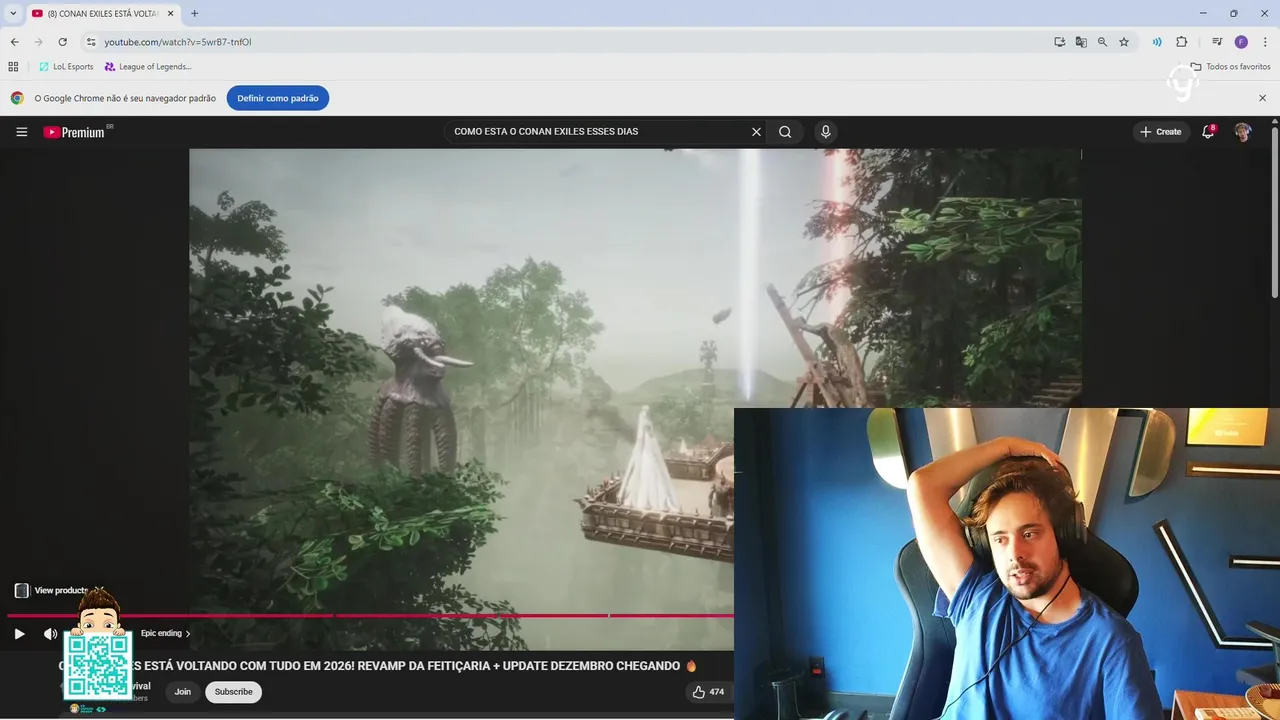Close the Conan Exiles browser tab
The width and height of the screenshot is (1280, 720).
coord(170,14)
